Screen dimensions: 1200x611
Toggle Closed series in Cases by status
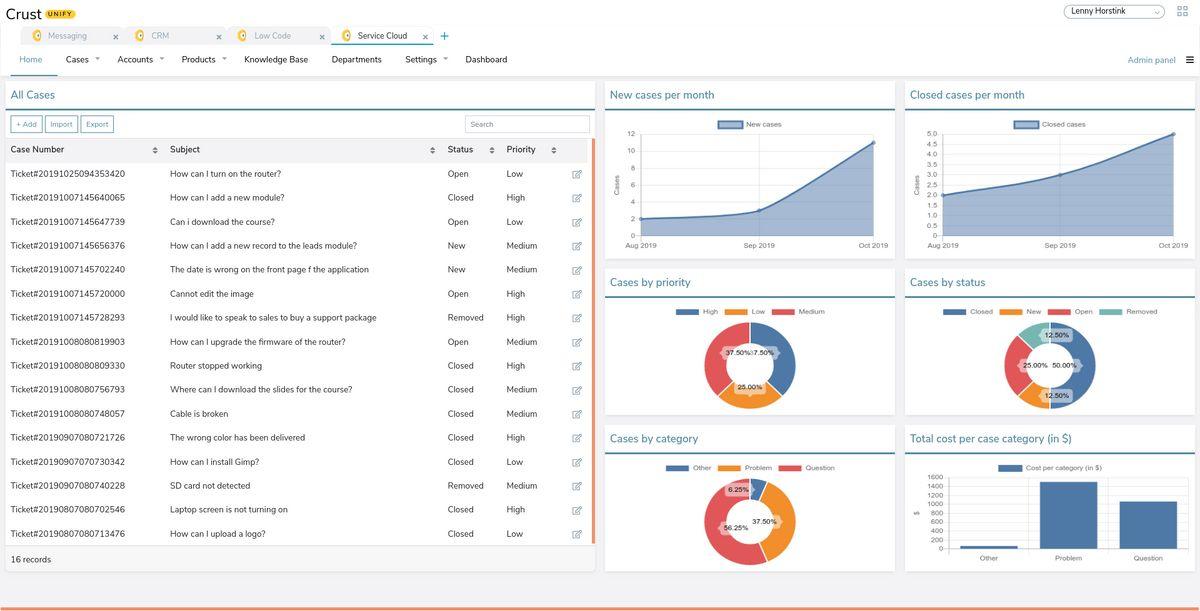pos(968,311)
